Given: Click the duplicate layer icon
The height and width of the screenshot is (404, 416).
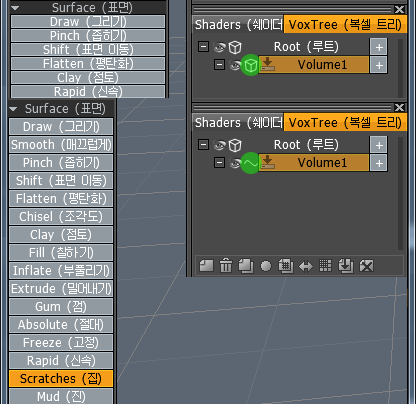Looking at the screenshot, I should coord(246,266).
